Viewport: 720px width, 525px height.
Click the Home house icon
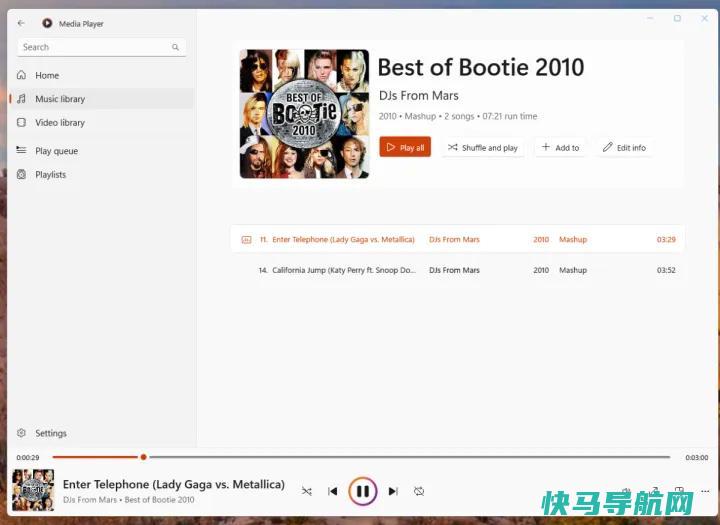click(21, 75)
